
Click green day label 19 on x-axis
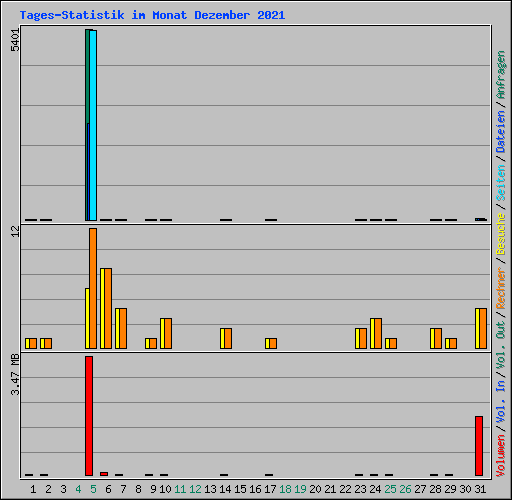point(300,489)
